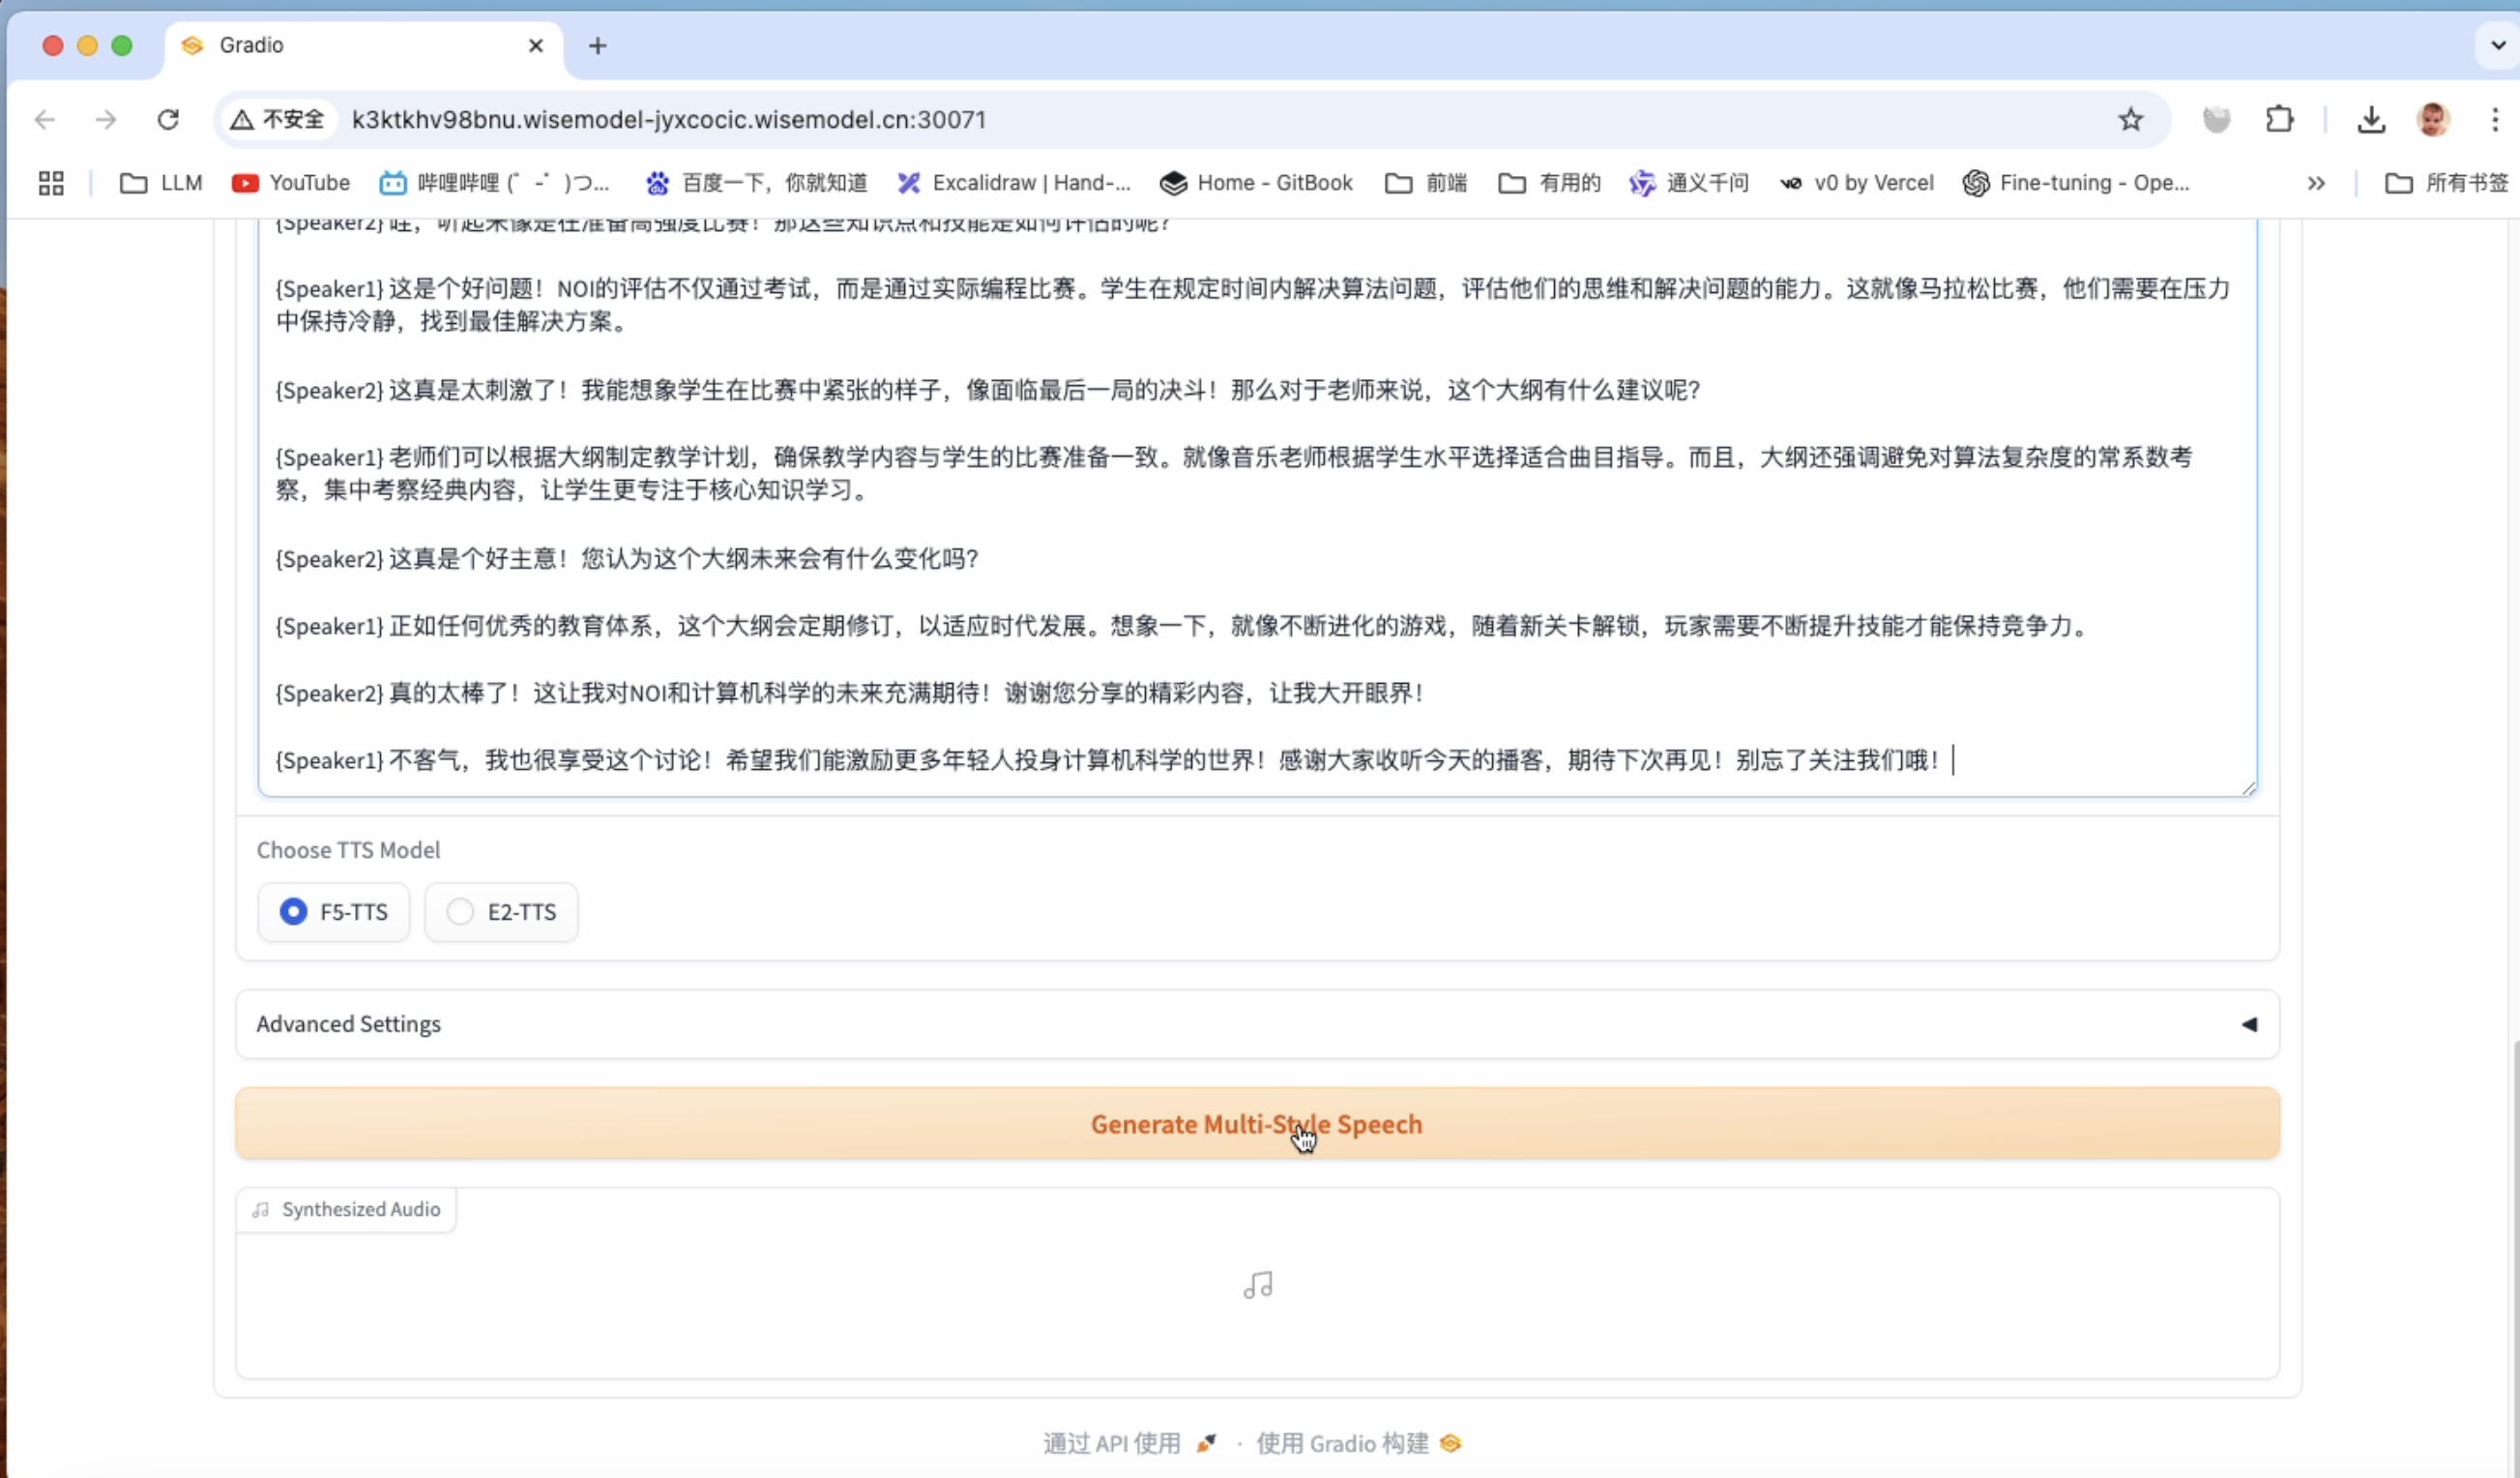Screen dimensions: 2520x1478
Task: Collapse the Advanced Settings section
Action: point(2248,1024)
